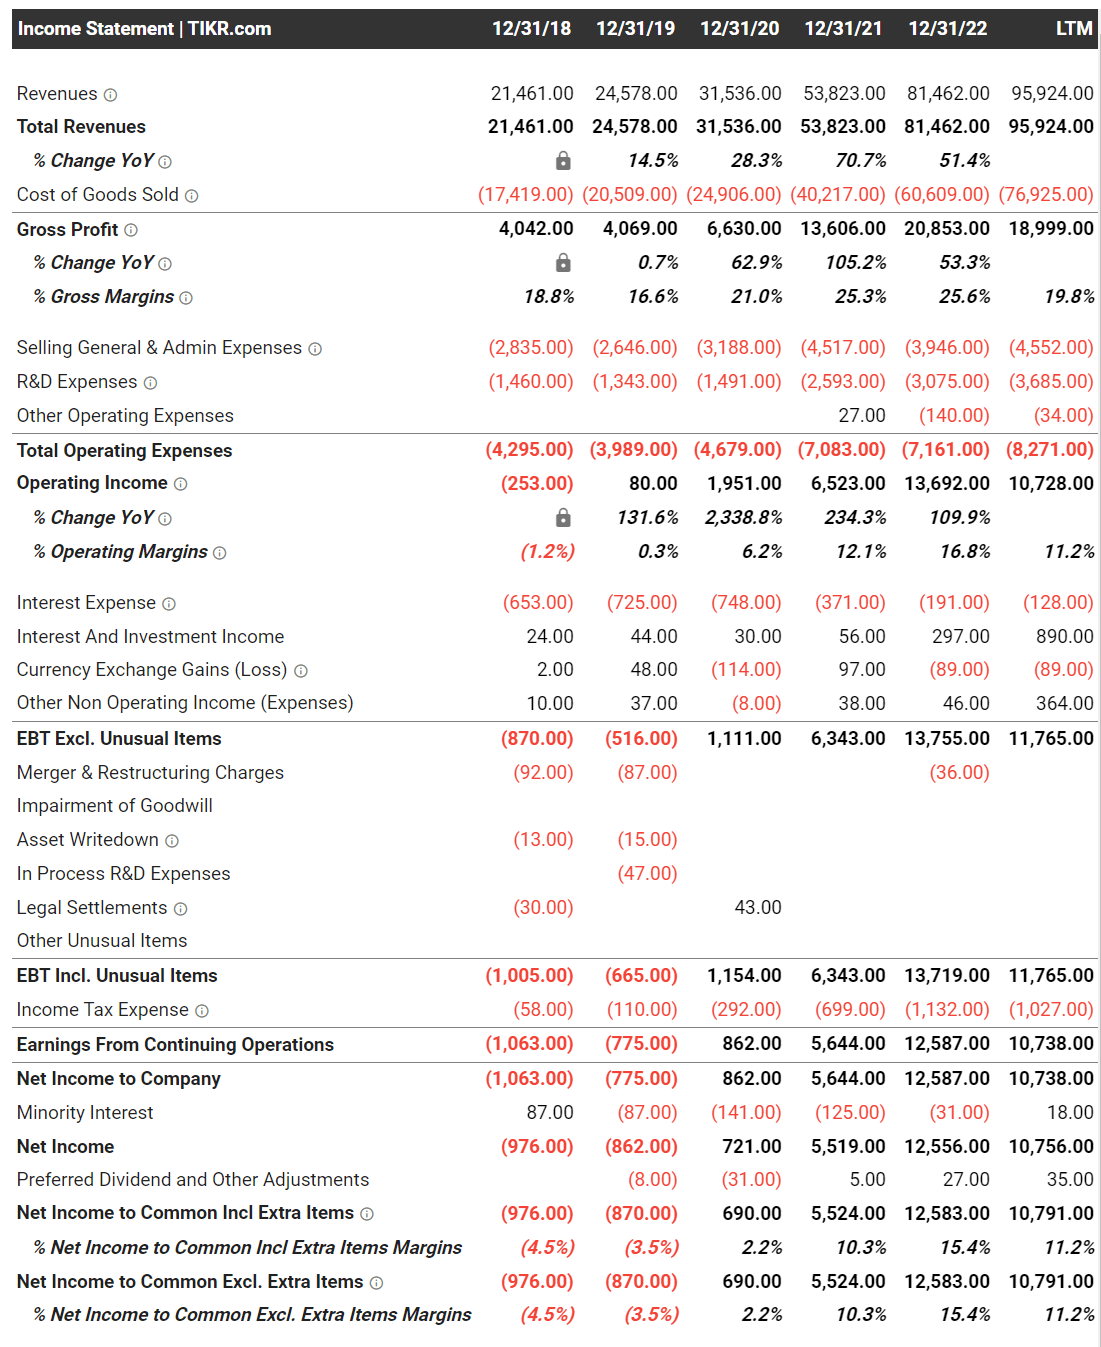Click the Total Revenues row label

point(81,127)
